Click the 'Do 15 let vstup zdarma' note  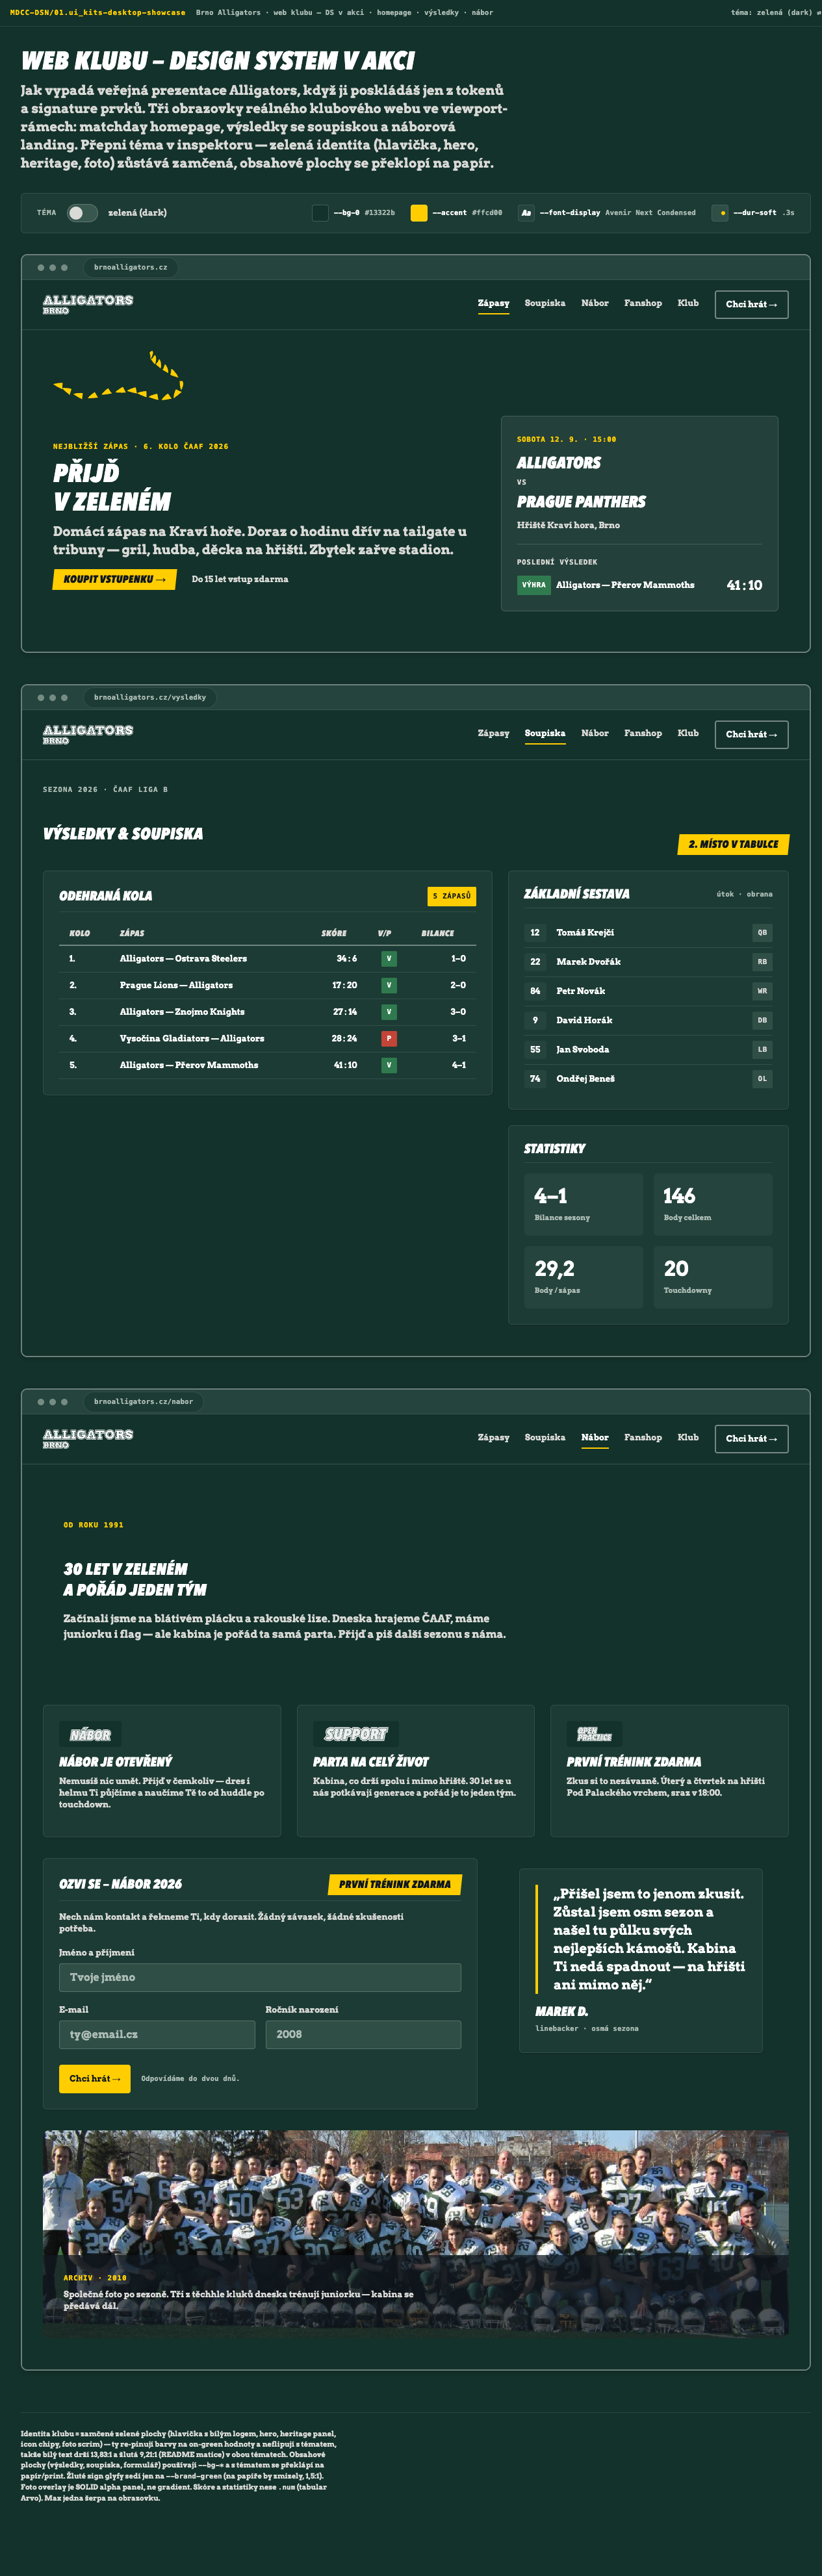240,580
